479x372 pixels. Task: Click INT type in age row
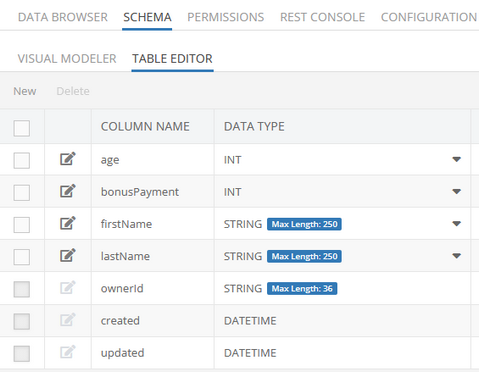click(x=232, y=160)
